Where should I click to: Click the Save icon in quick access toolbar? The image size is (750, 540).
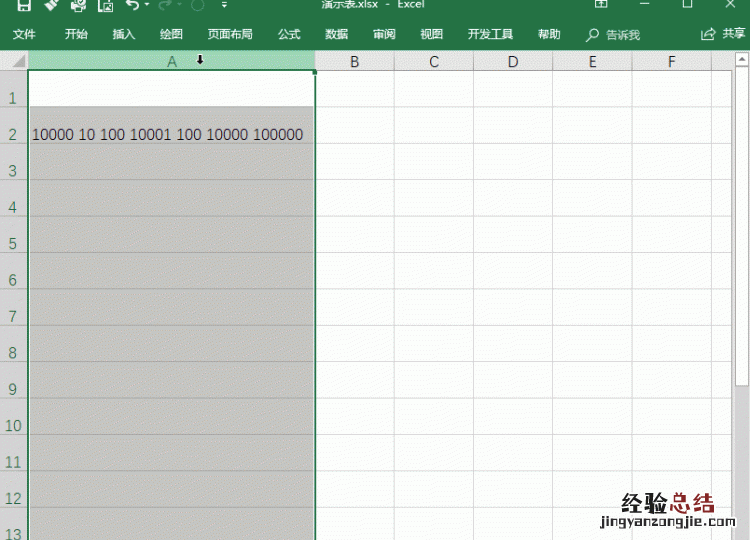click(x=23, y=5)
